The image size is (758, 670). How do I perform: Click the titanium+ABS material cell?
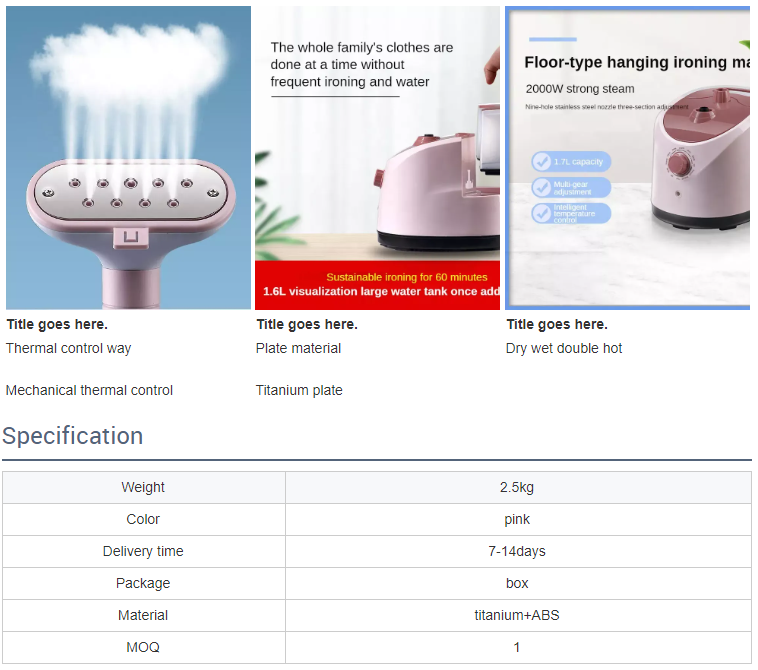(x=518, y=615)
